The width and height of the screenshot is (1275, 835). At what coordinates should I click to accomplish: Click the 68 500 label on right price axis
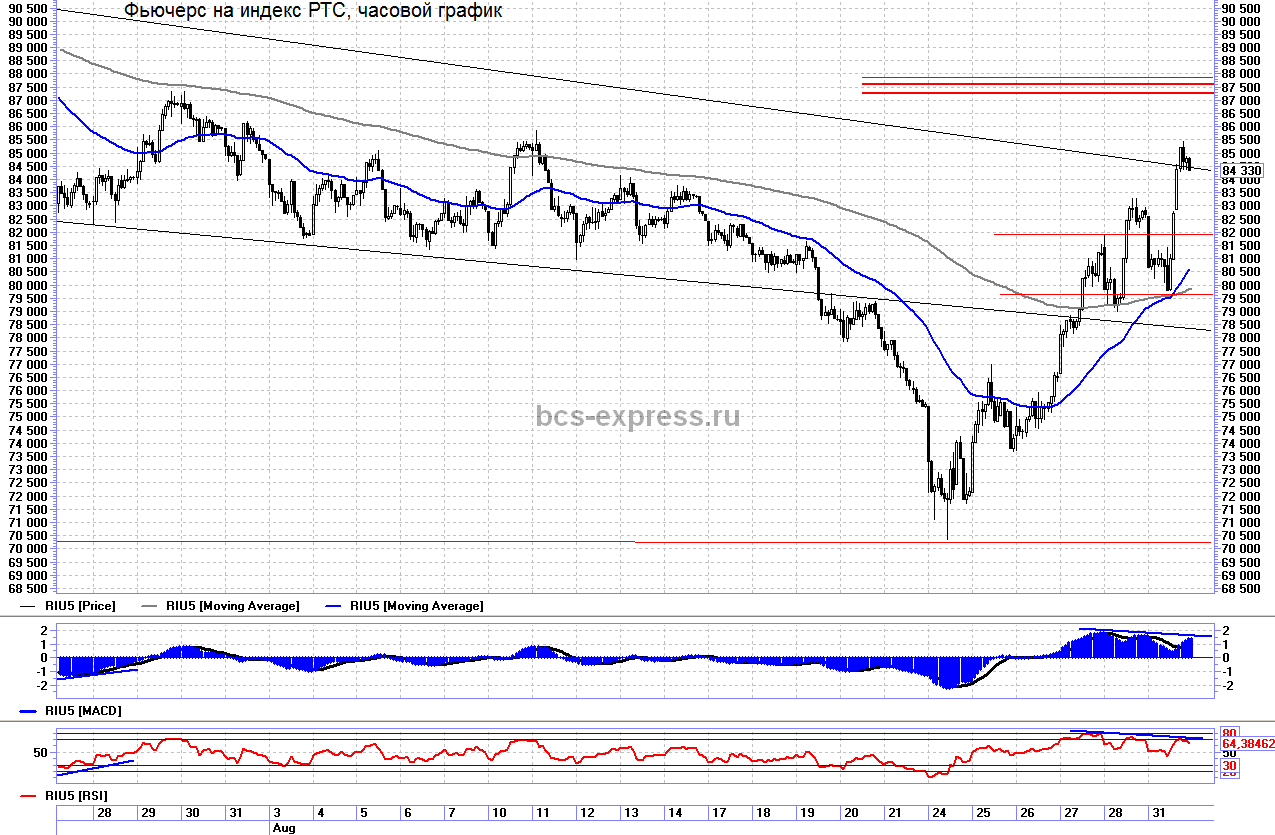click(x=1242, y=589)
